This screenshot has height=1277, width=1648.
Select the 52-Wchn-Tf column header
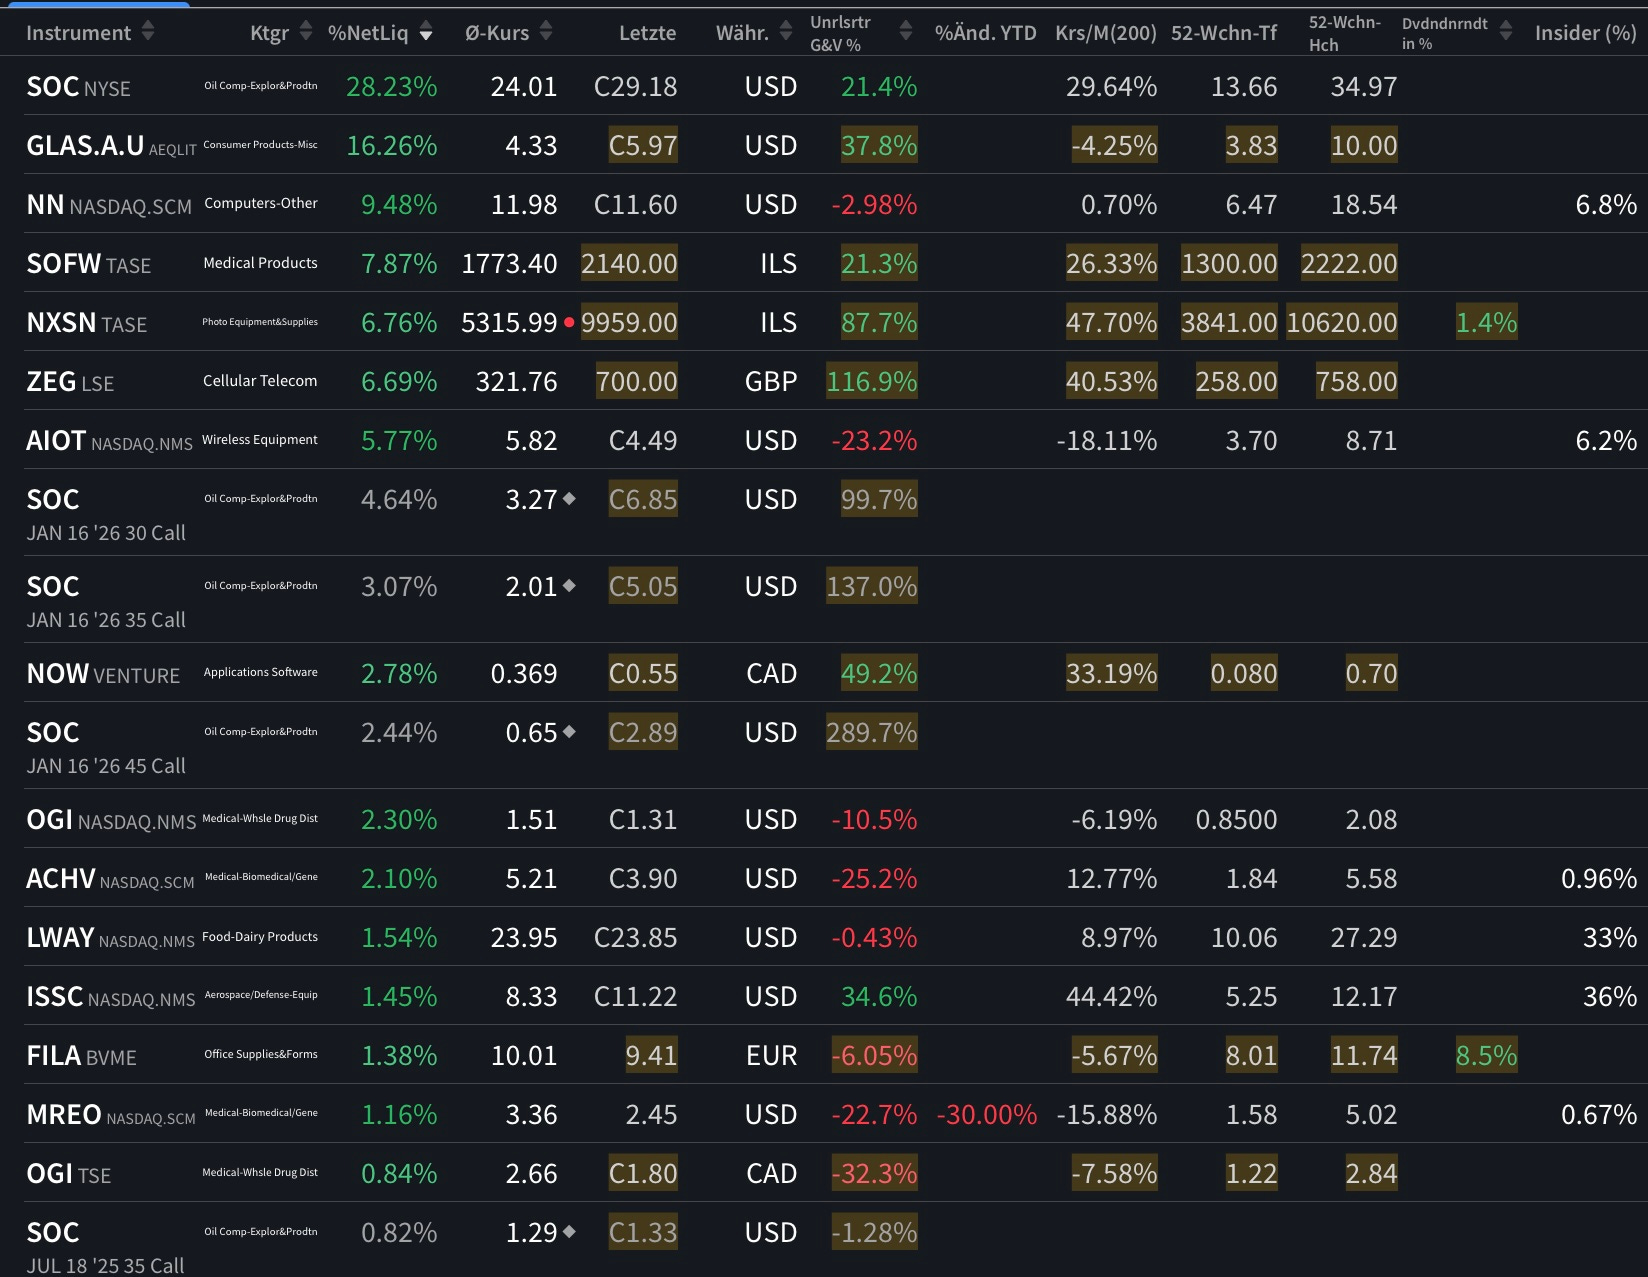tap(1224, 33)
